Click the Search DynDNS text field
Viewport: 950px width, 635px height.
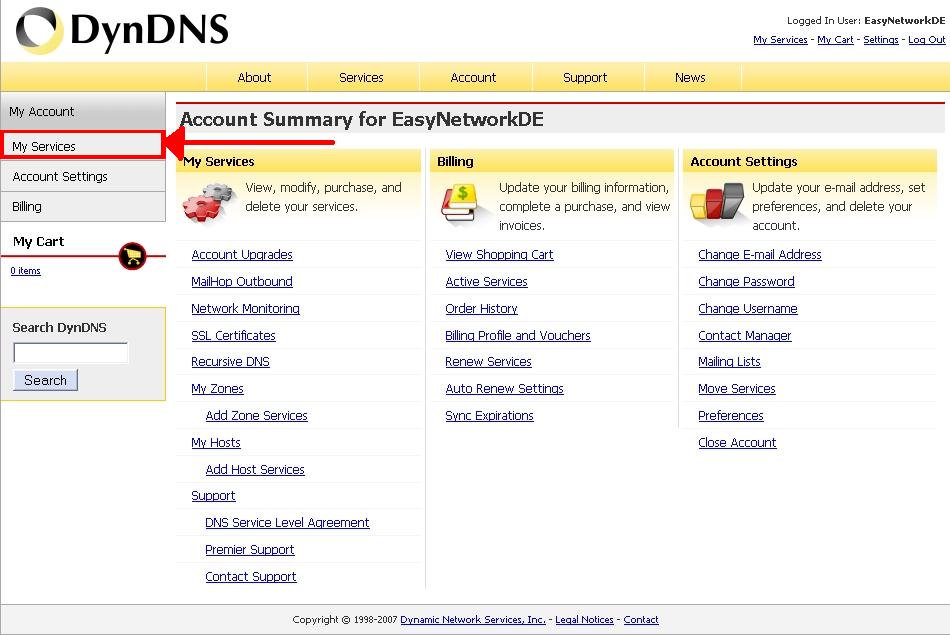point(70,353)
